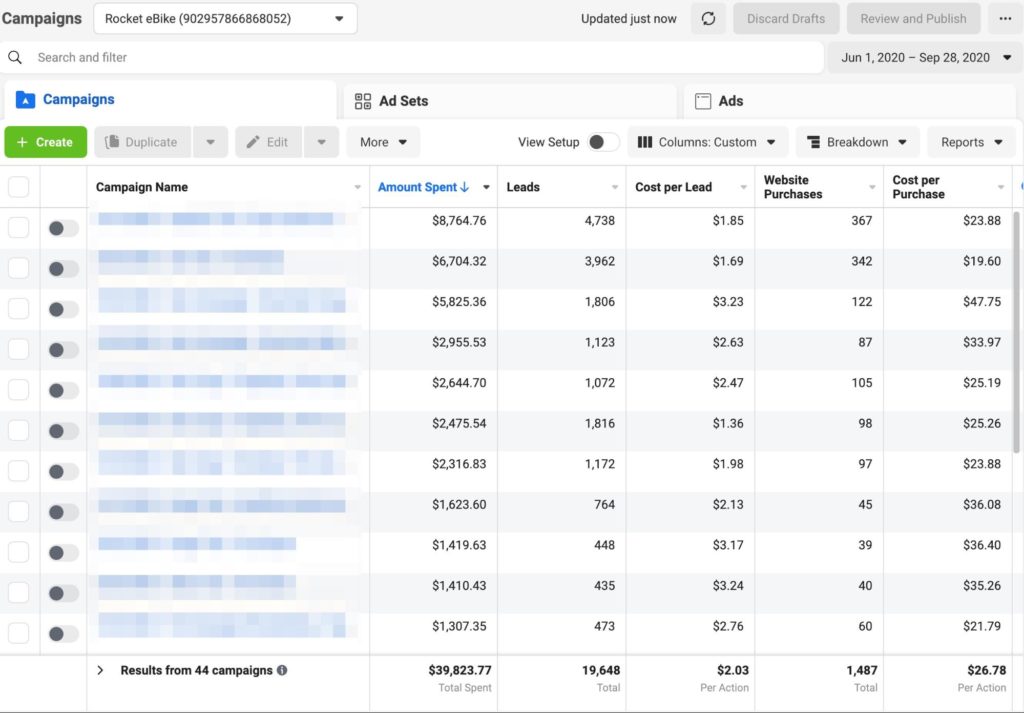Check the checkbox in $1,307.35 row
Viewport: 1024px width, 713px height.
[18, 633]
